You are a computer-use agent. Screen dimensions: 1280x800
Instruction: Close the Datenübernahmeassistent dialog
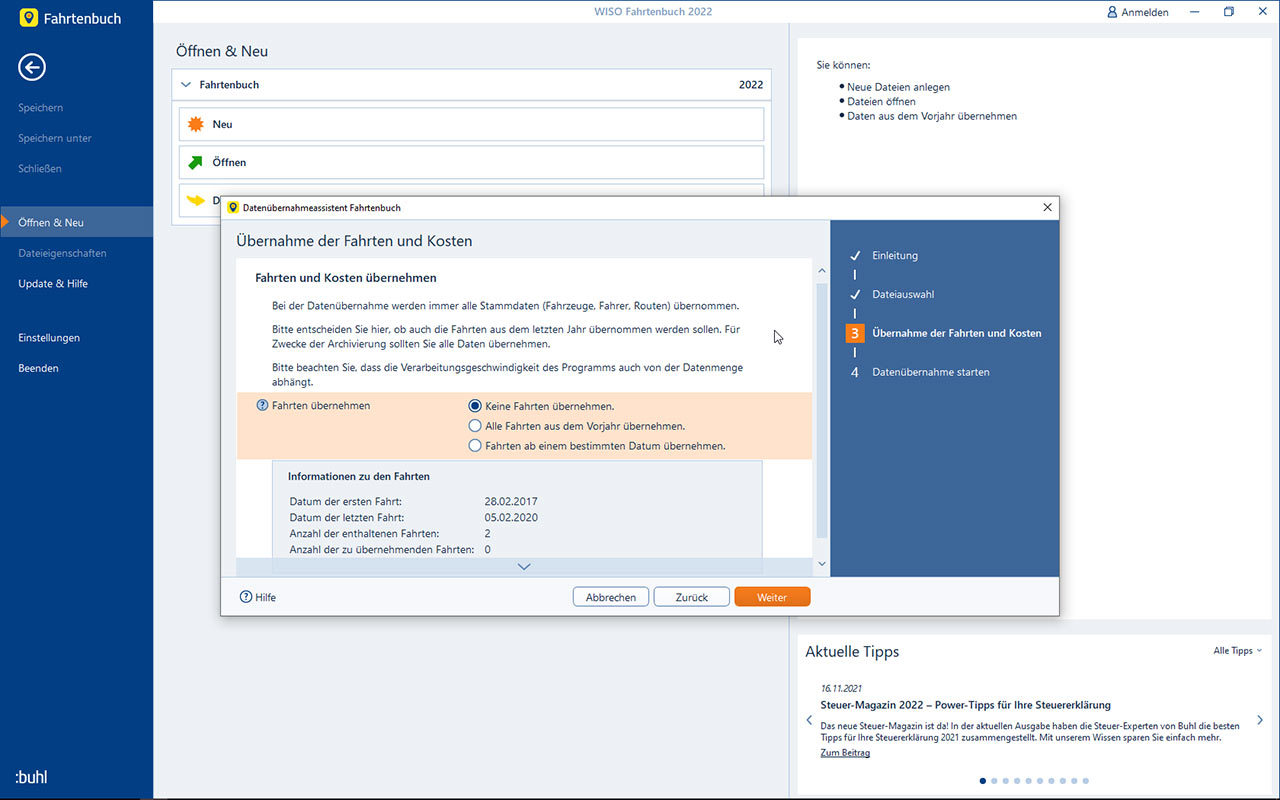click(1047, 208)
